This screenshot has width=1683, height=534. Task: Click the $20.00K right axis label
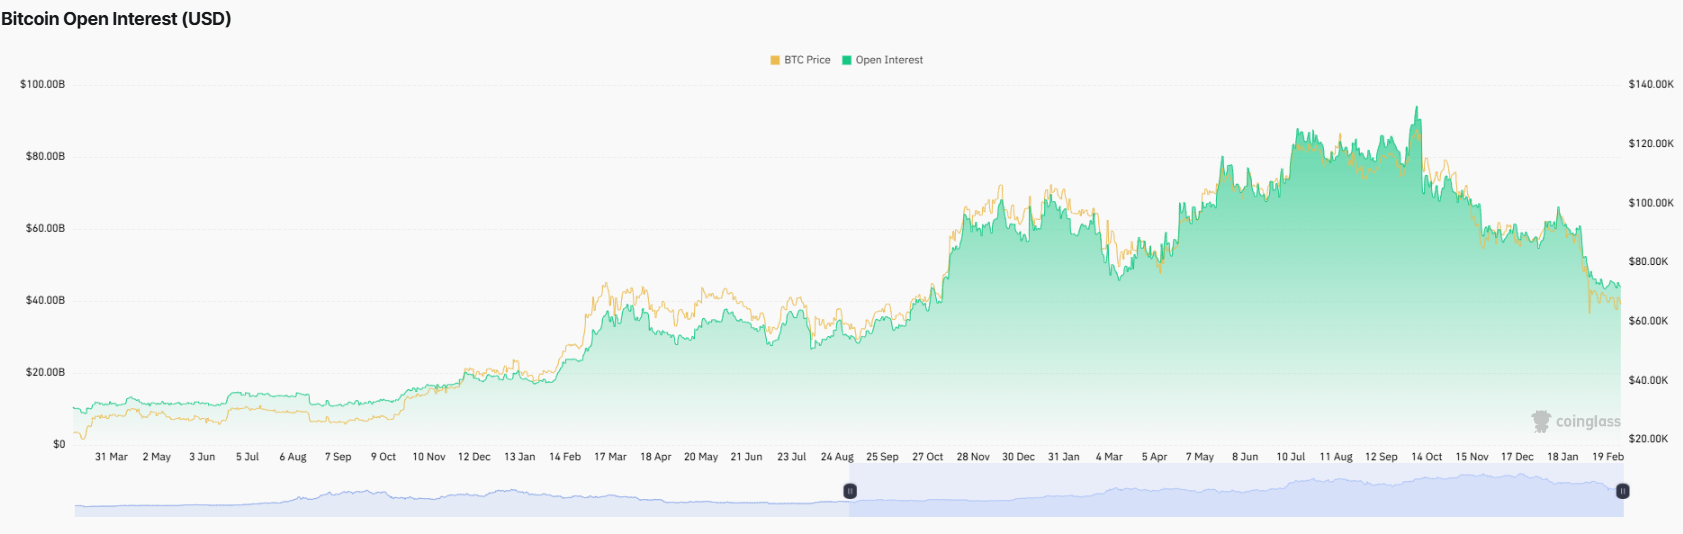tap(1651, 439)
